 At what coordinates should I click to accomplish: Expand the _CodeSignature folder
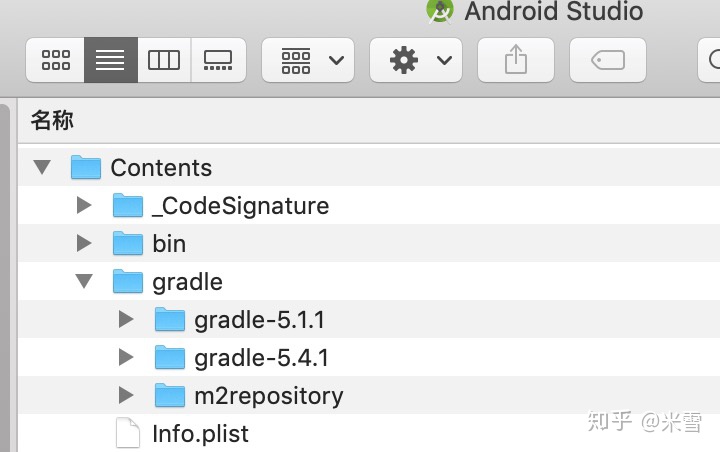point(84,206)
